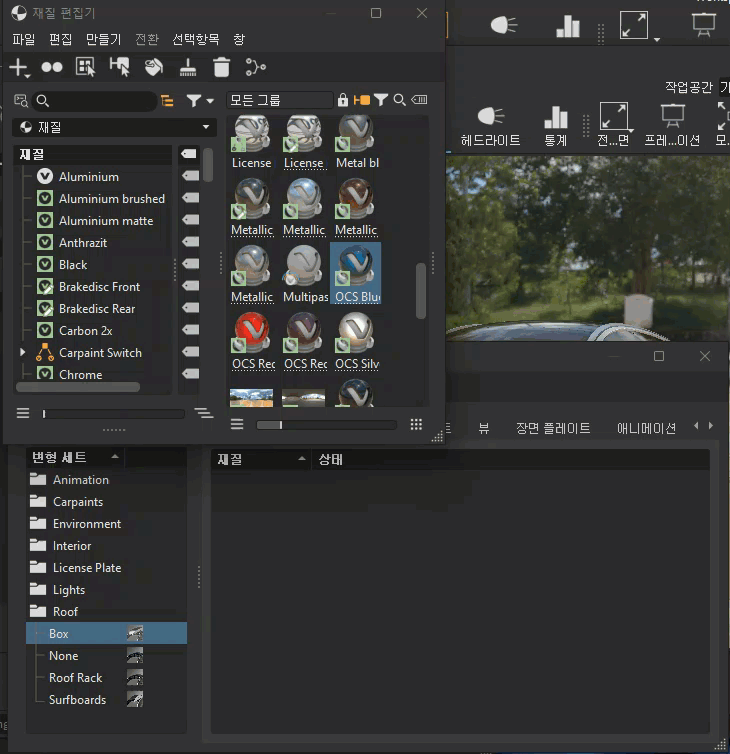Click the orange tag icon in preview toolbar
Image resolution: width=730 pixels, height=754 pixels.
362,100
